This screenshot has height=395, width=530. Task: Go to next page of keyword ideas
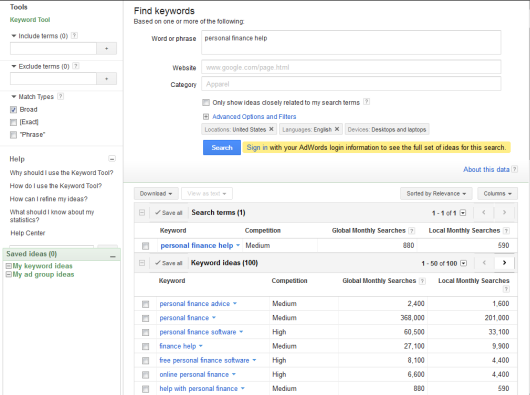[504, 263]
